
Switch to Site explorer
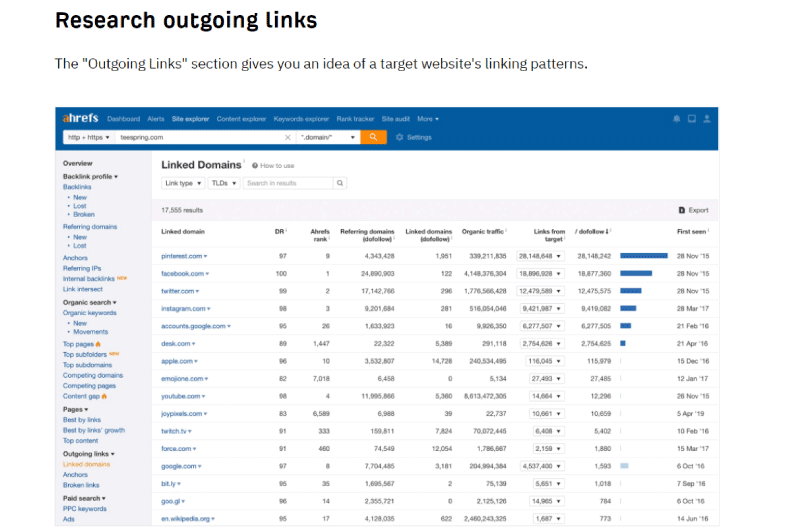pyautogui.click(x=190, y=119)
